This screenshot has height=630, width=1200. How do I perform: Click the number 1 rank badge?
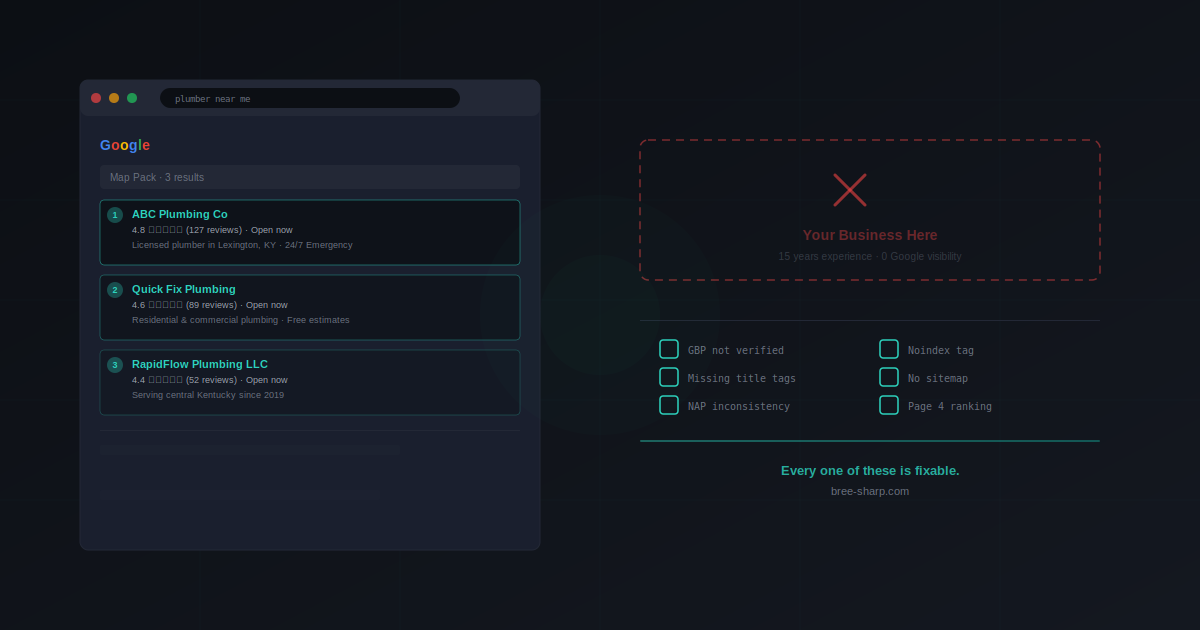115,215
